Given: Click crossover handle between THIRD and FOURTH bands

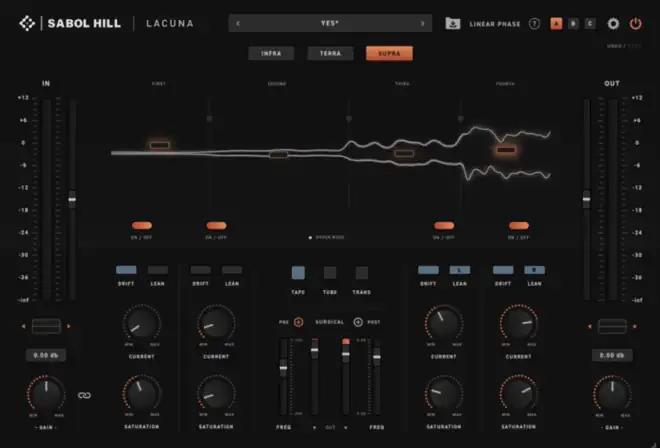Looking at the screenshot, I should 460,119.
